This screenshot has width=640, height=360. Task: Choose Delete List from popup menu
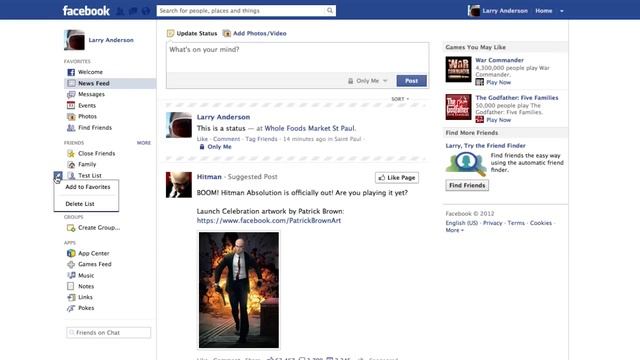click(x=80, y=204)
